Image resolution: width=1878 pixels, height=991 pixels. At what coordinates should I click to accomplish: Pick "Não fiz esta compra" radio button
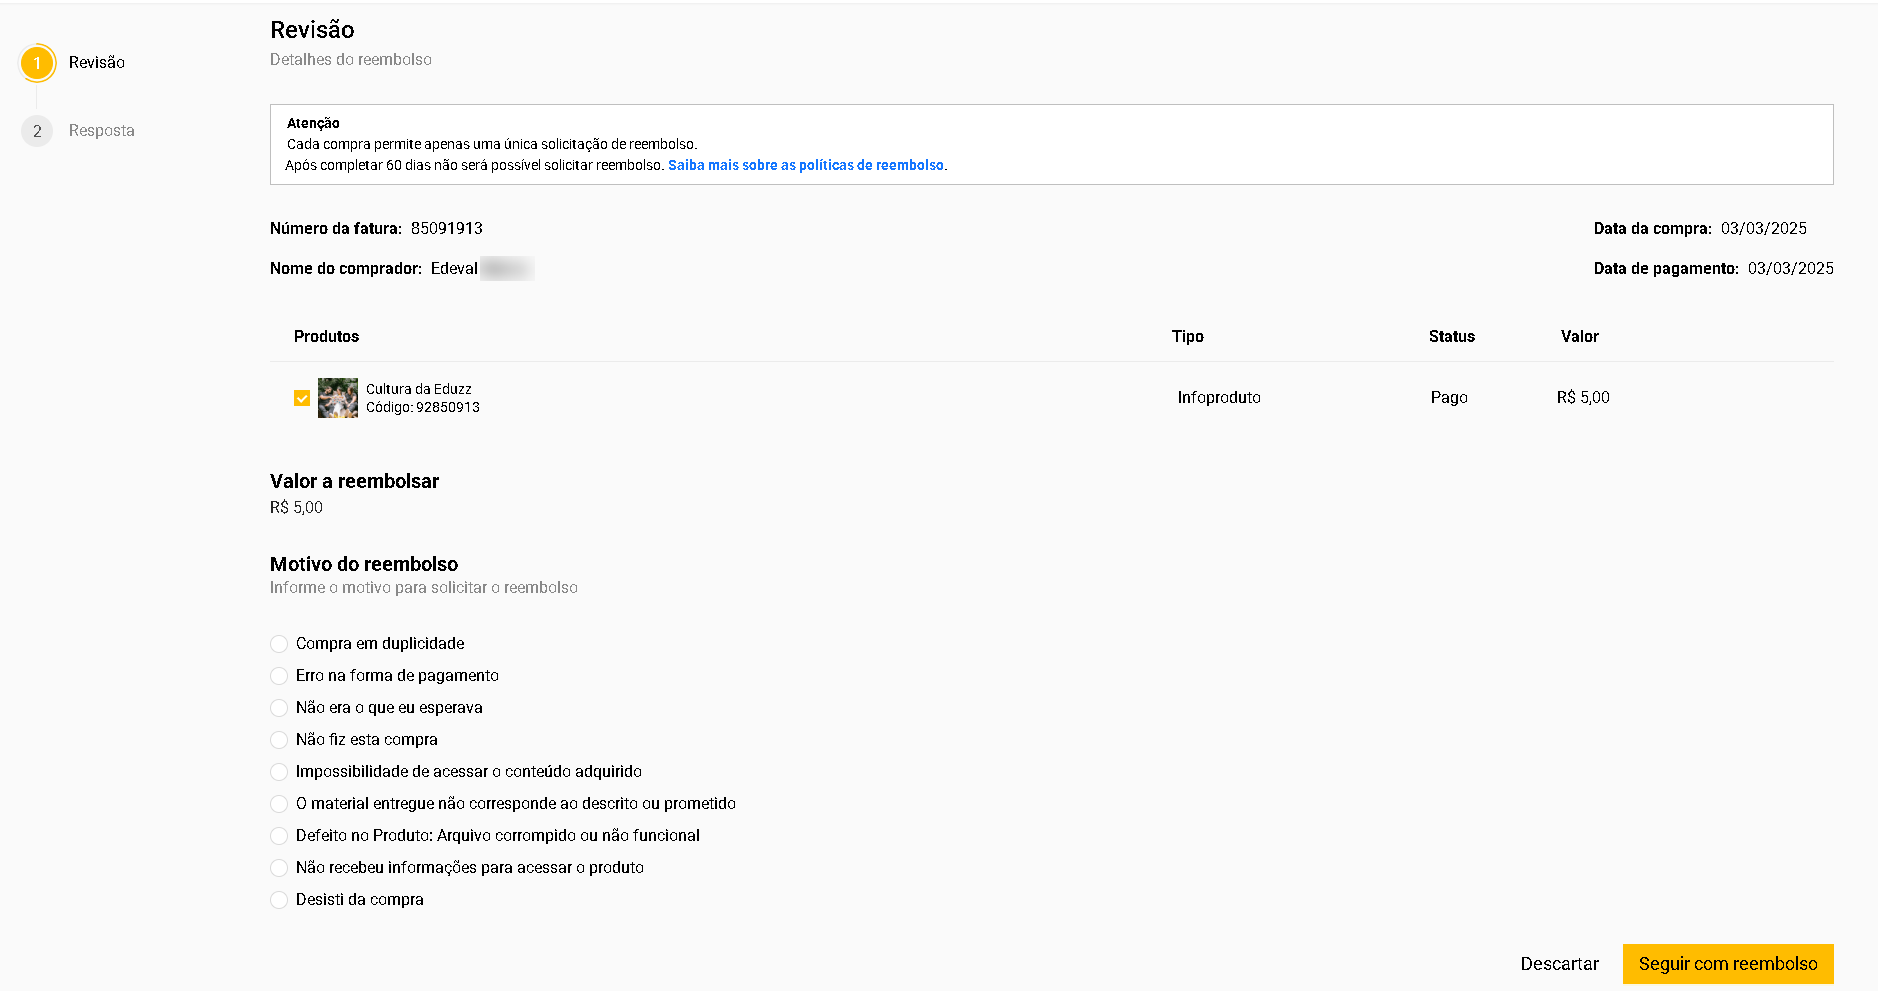coord(279,740)
